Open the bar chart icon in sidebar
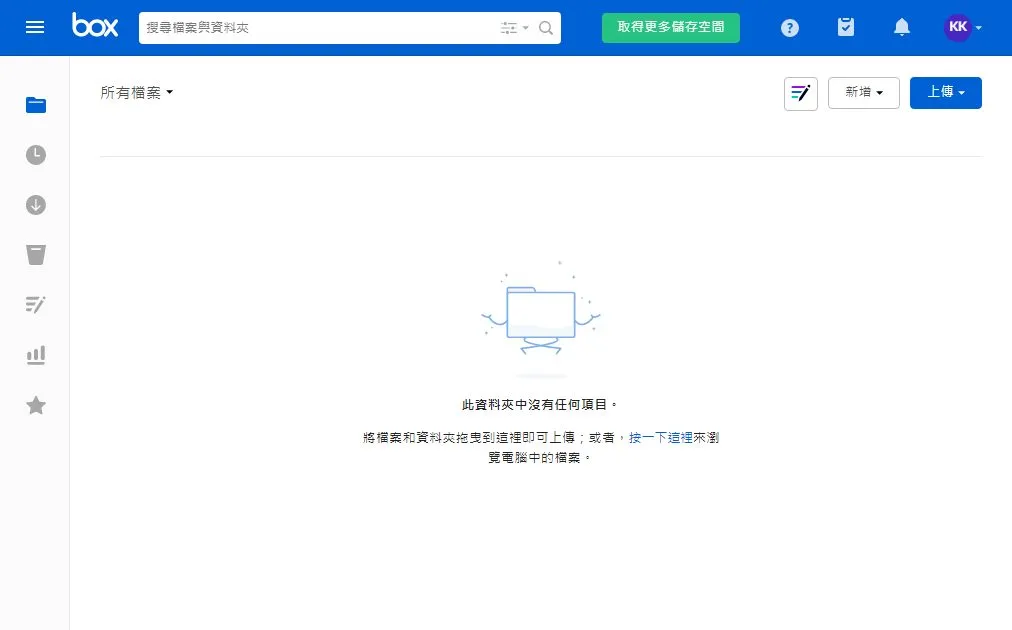Viewport: 1012px width, 630px height. 35,355
